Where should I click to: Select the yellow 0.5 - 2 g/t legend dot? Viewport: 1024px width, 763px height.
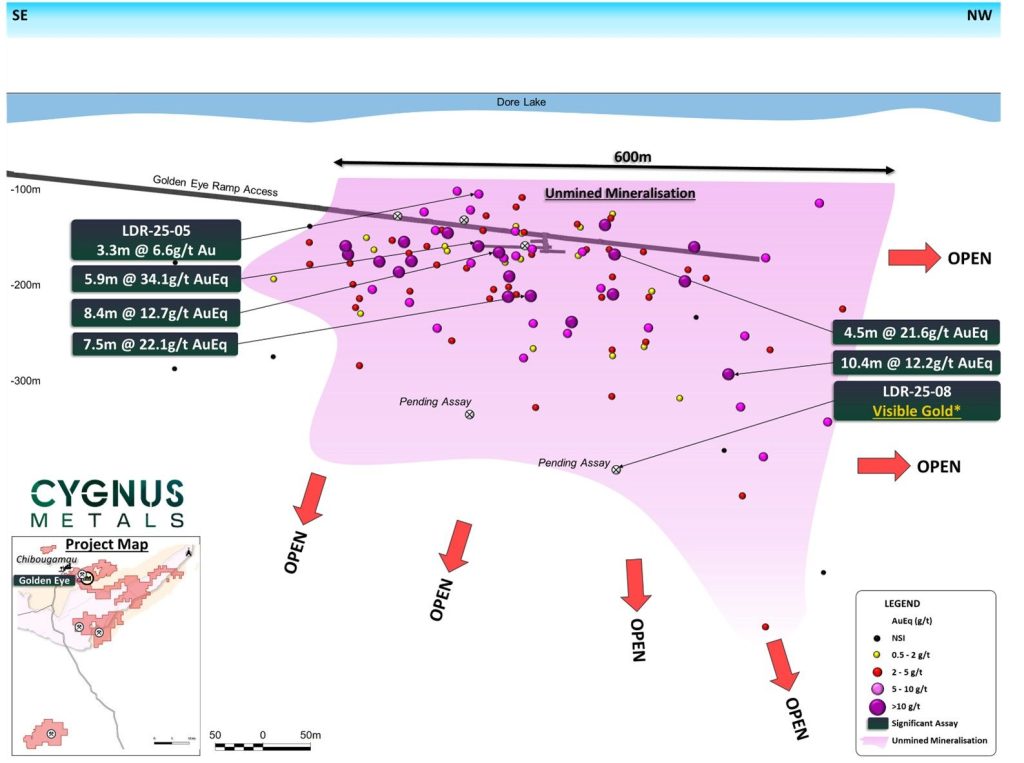[878, 653]
